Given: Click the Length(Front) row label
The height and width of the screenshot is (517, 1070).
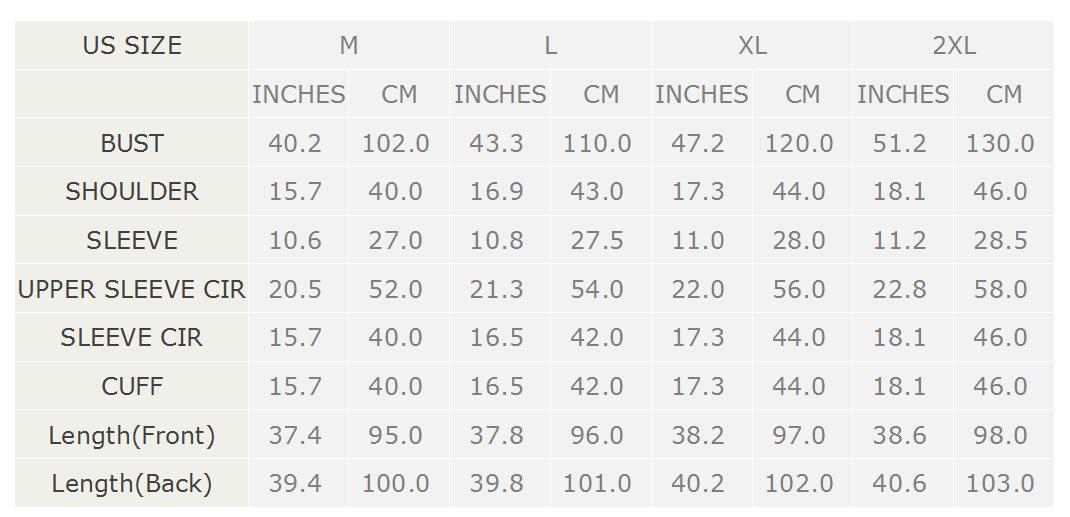Looking at the screenshot, I should coord(132,435).
